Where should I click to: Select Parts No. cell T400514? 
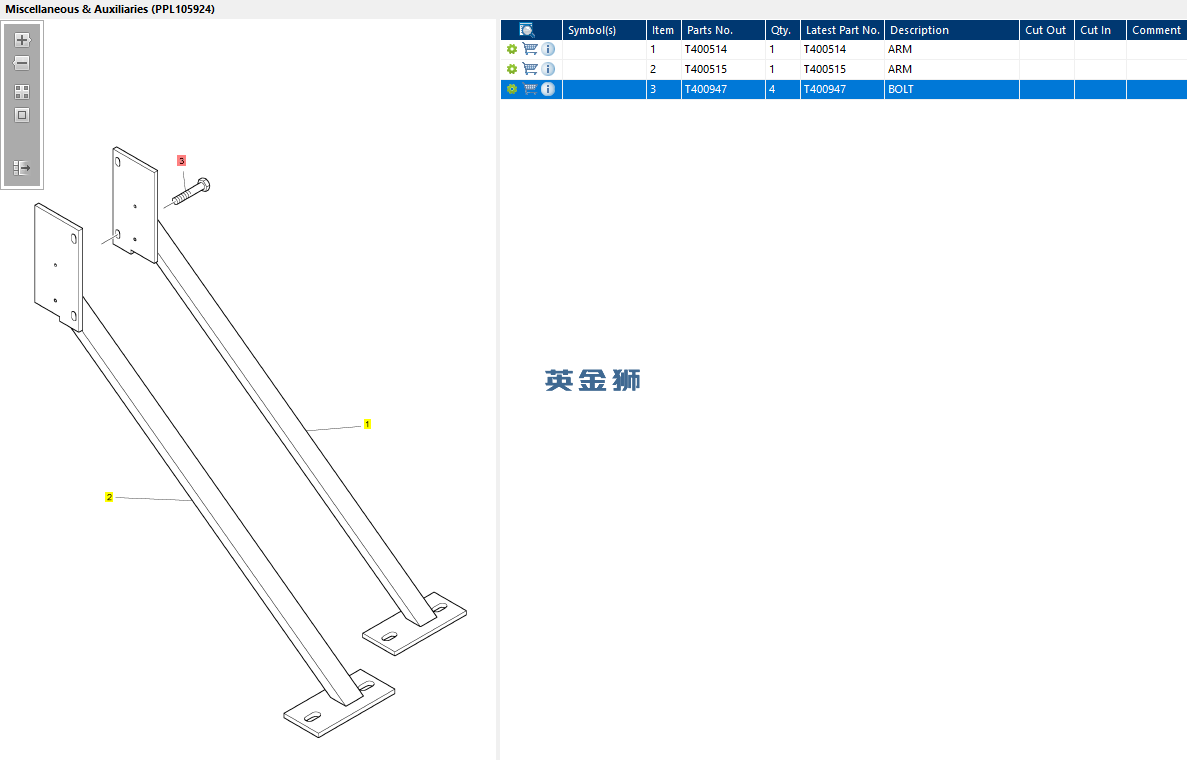[723, 49]
